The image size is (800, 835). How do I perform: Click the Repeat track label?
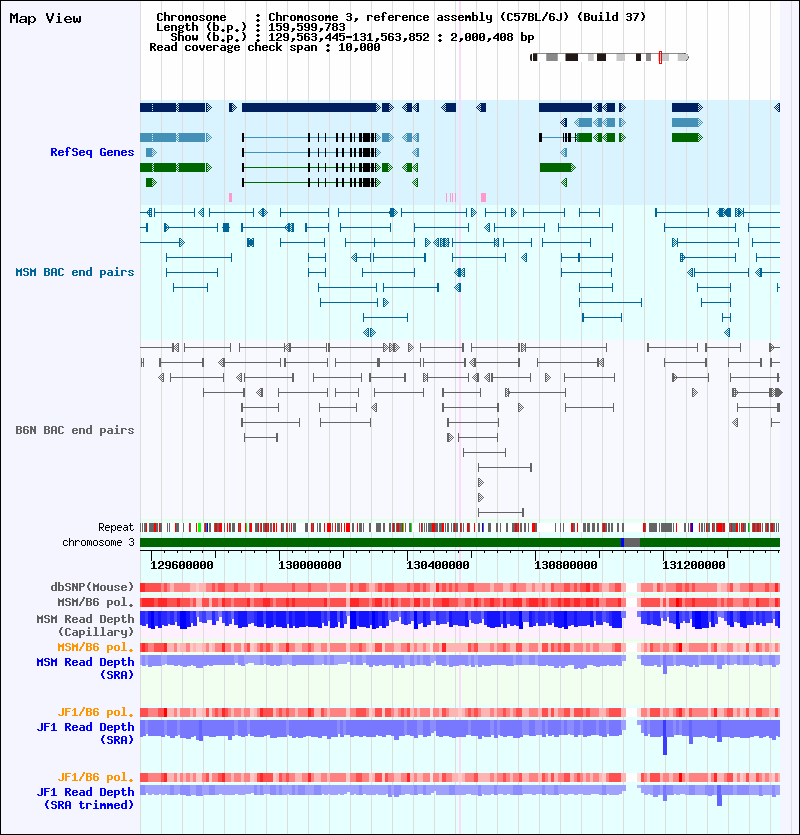tap(116, 527)
